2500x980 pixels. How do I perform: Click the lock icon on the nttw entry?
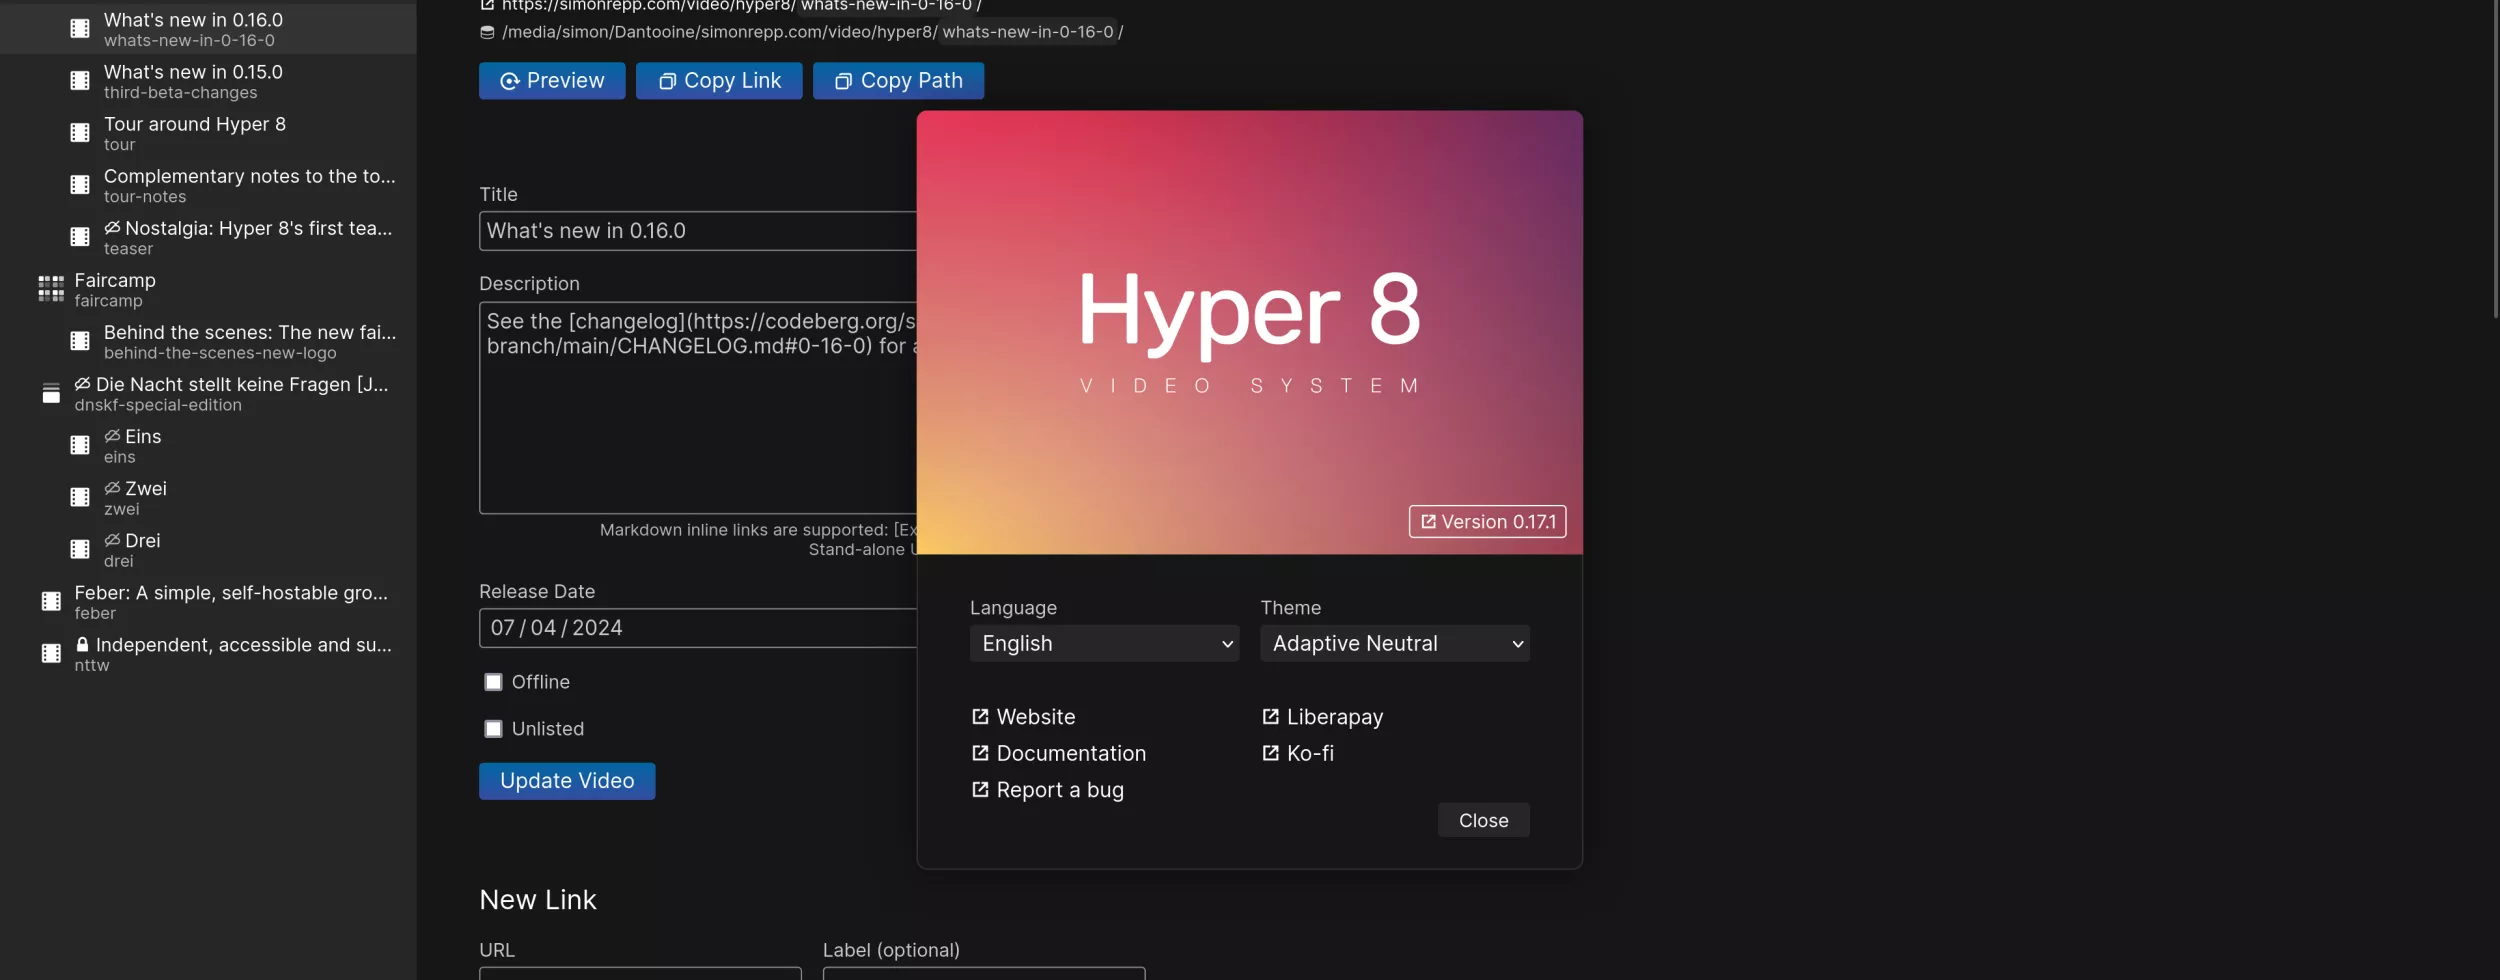click(82, 644)
